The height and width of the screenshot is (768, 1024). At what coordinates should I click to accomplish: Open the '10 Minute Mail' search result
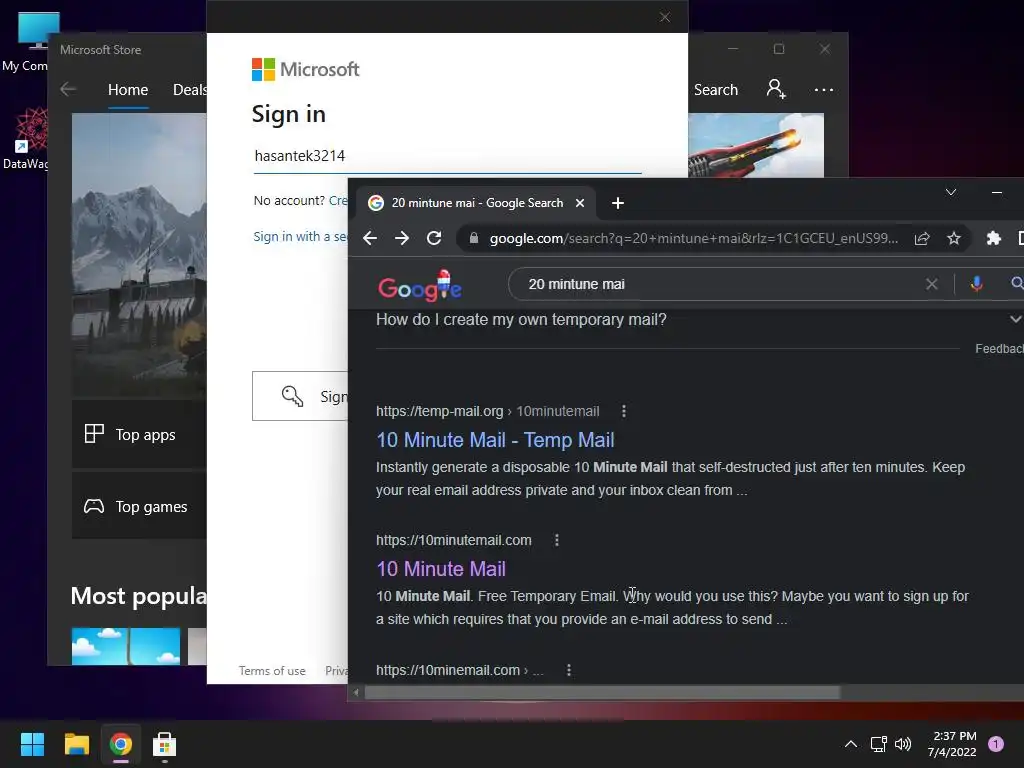(x=441, y=569)
